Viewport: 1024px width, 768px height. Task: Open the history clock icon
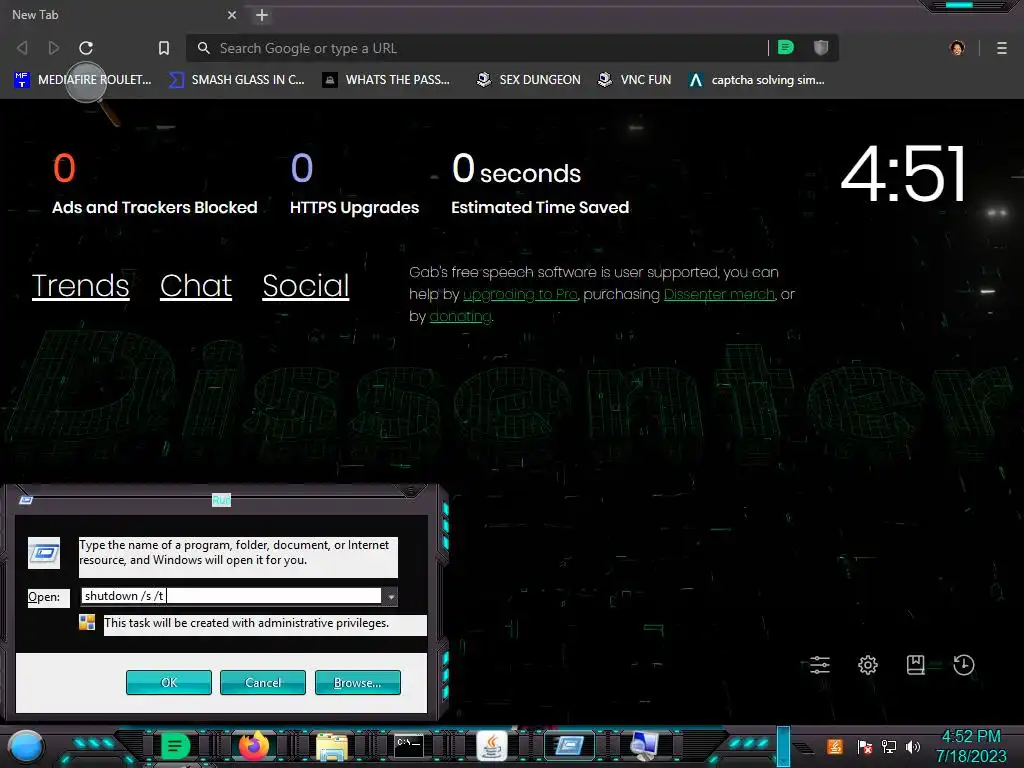(964, 665)
